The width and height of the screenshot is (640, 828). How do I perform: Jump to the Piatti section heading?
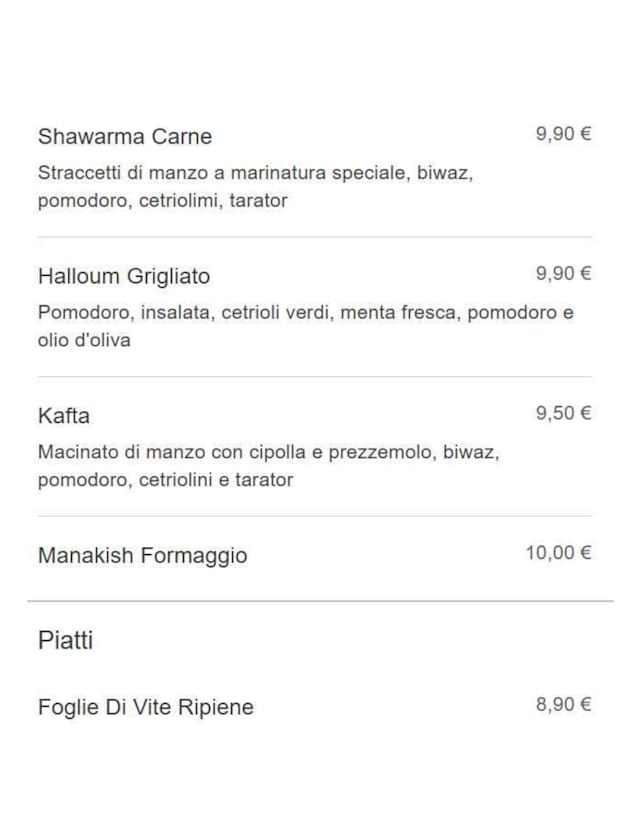pyautogui.click(x=66, y=640)
